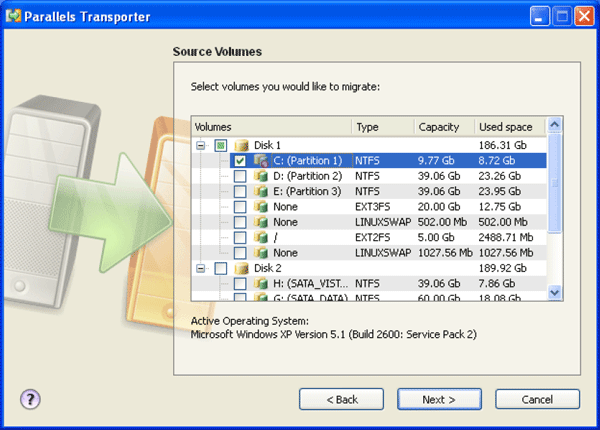Check the E: (Partition 3) checkbox
Viewport: 600px width, 430px height.
(240, 191)
